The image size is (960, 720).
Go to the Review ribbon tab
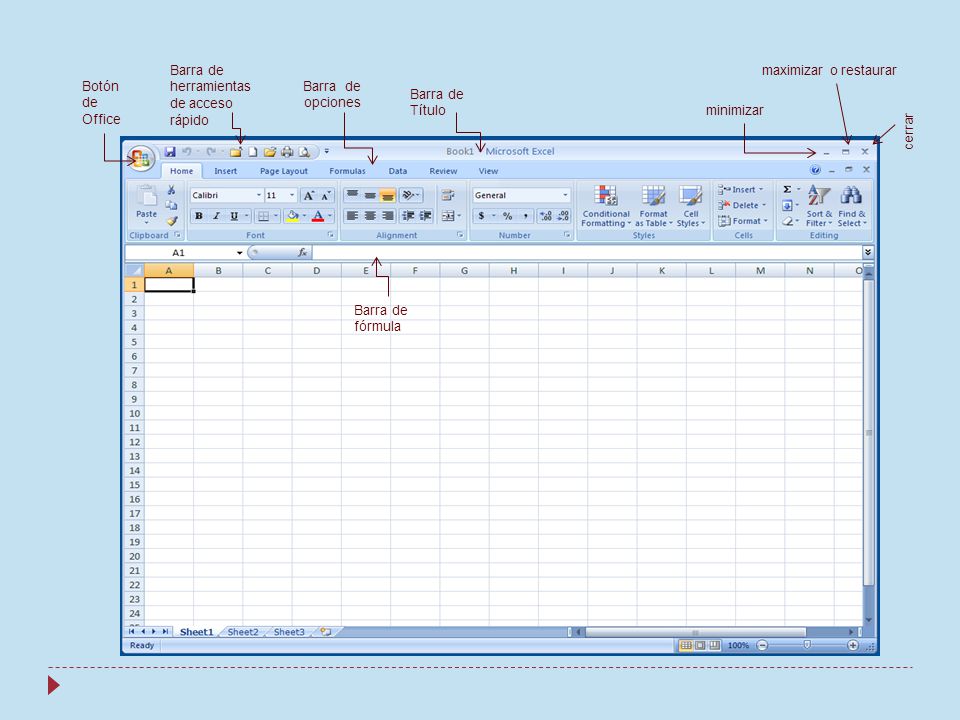[443, 171]
